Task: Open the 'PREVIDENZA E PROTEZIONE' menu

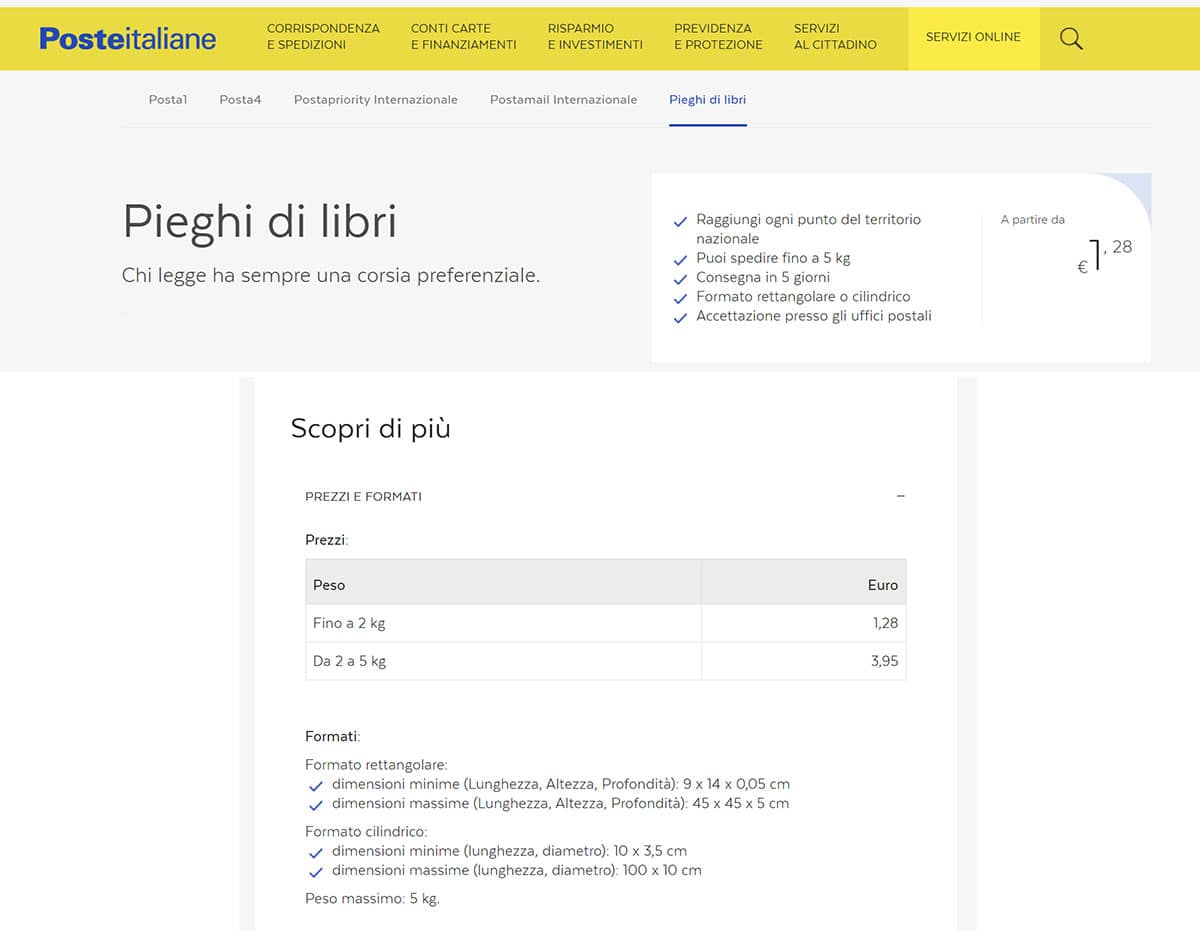Action: point(718,37)
